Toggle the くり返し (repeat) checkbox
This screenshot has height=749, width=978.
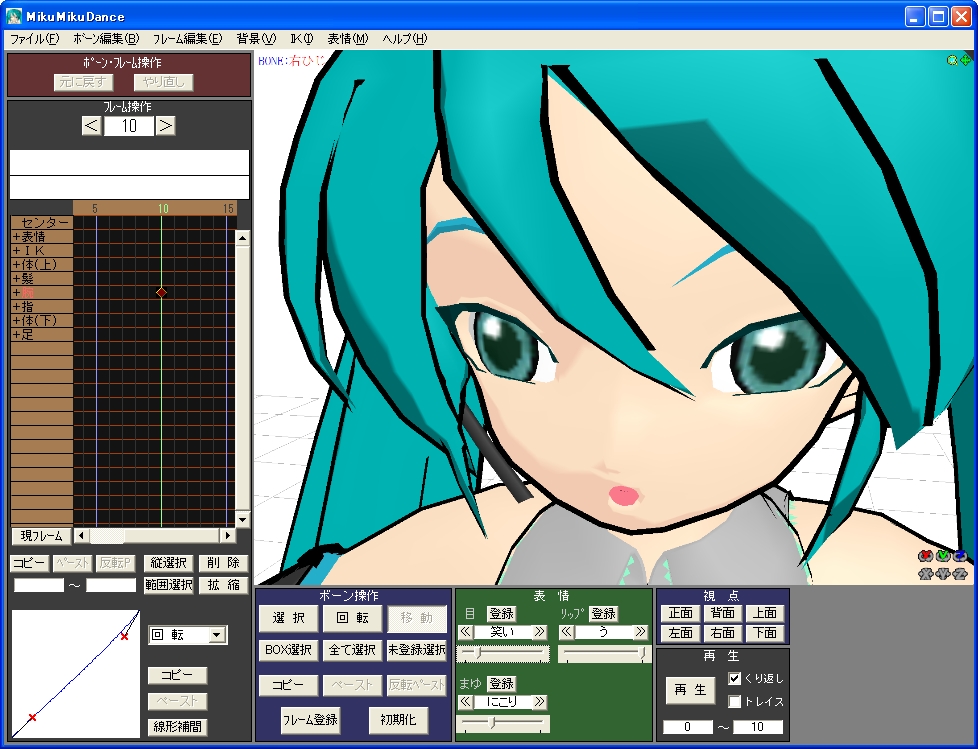(x=734, y=678)
